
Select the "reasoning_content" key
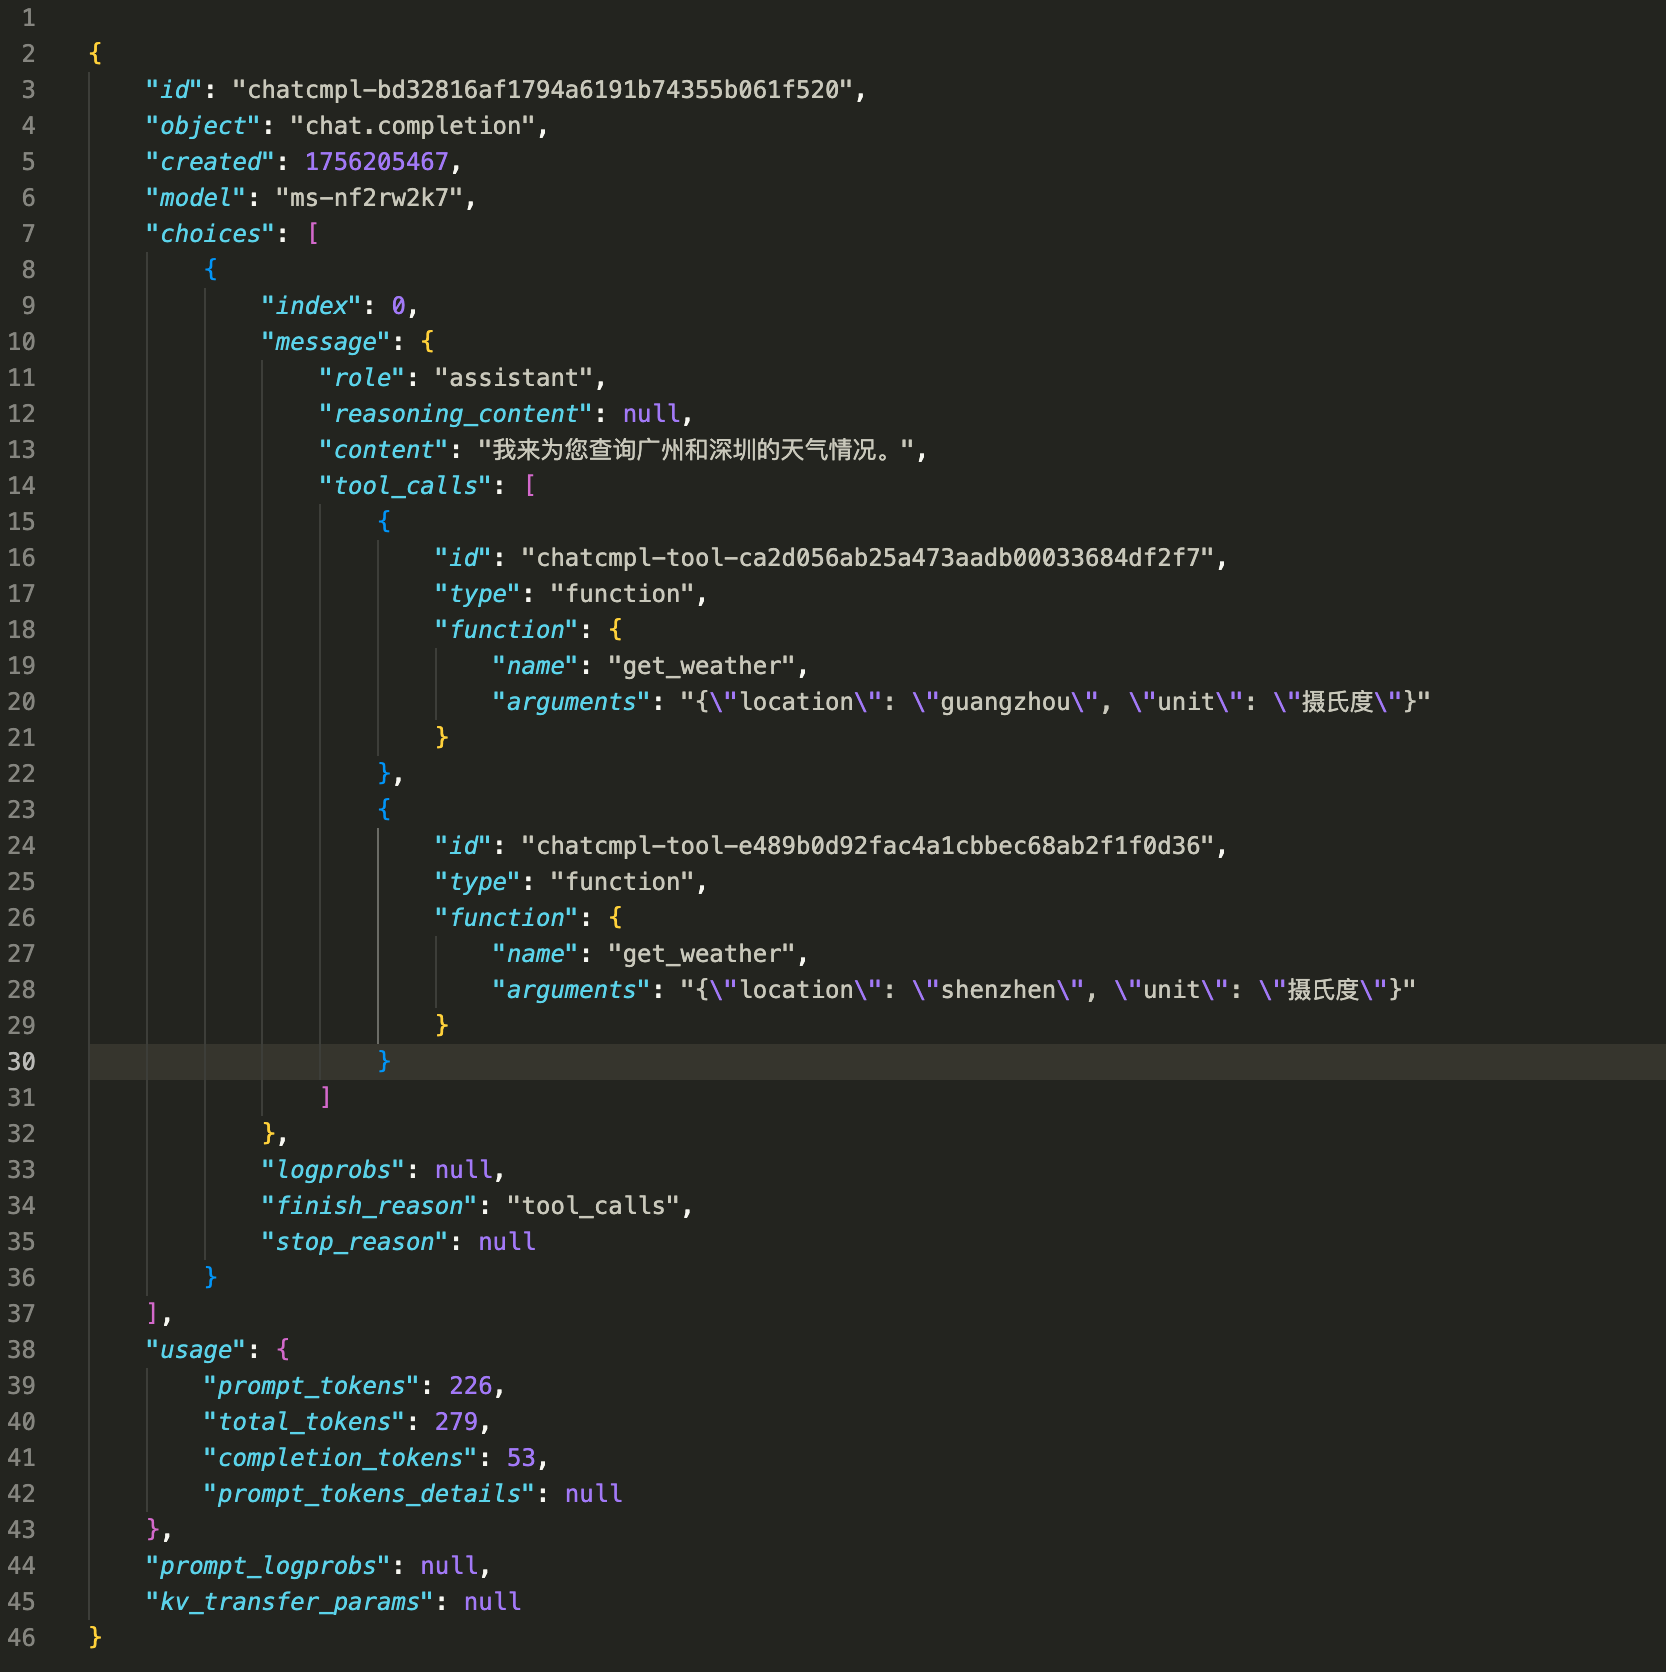pyautogui.click(x=455, y=414)
